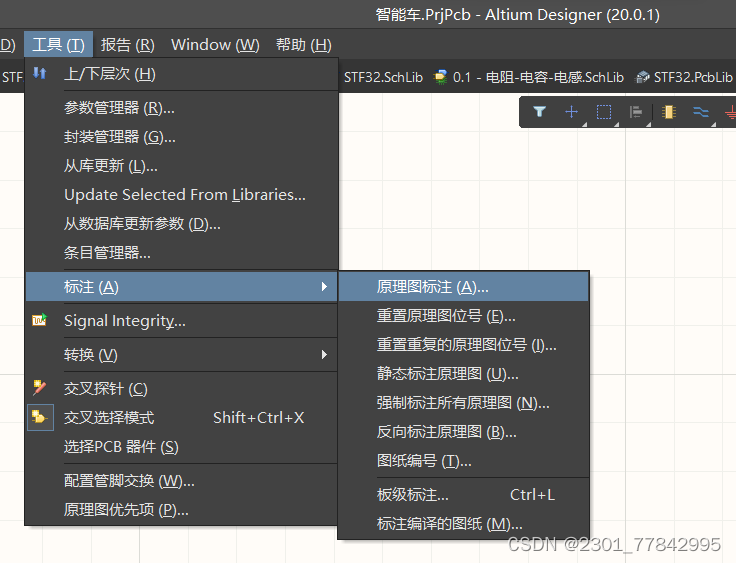Select 标注编译的图纸 (M)... submenu entry
The image size is (736, 563).
[x=463, y=524]
